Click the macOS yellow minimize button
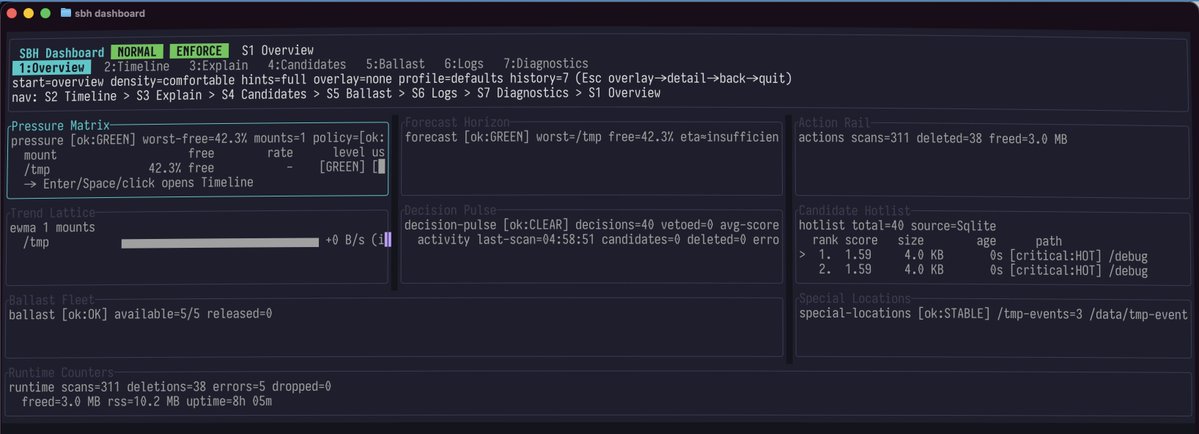Image resolution: width=1199 pixels, height=434 pixels. 29,13
